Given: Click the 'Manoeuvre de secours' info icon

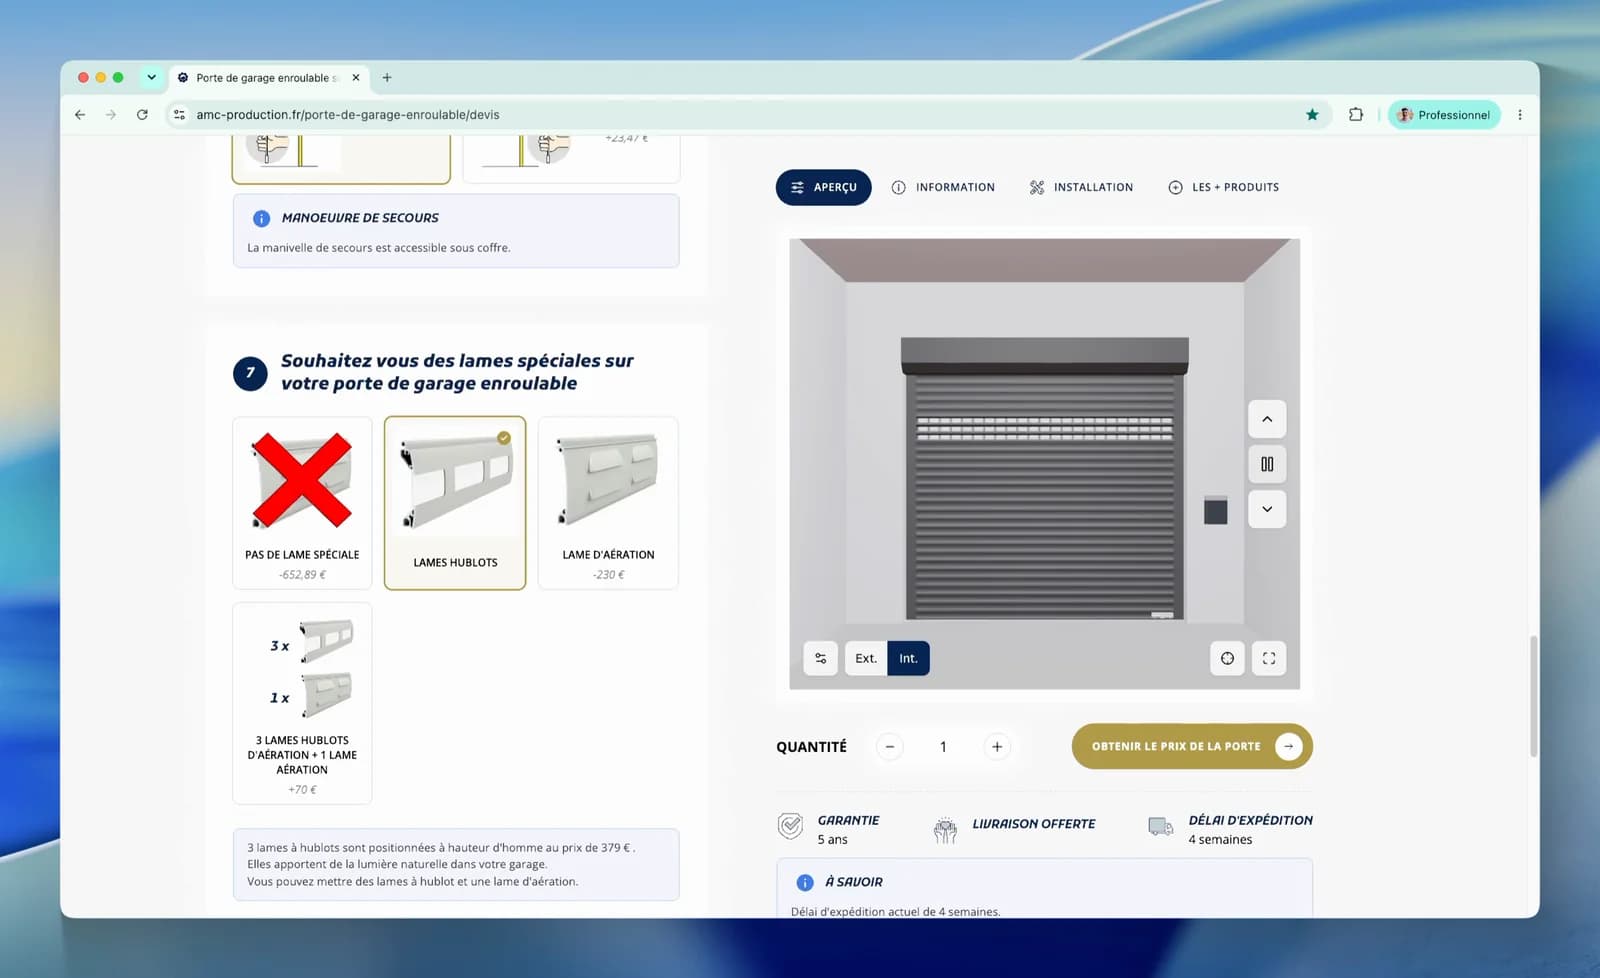Looking at the screenshot, I should click(x=261, y=218).
